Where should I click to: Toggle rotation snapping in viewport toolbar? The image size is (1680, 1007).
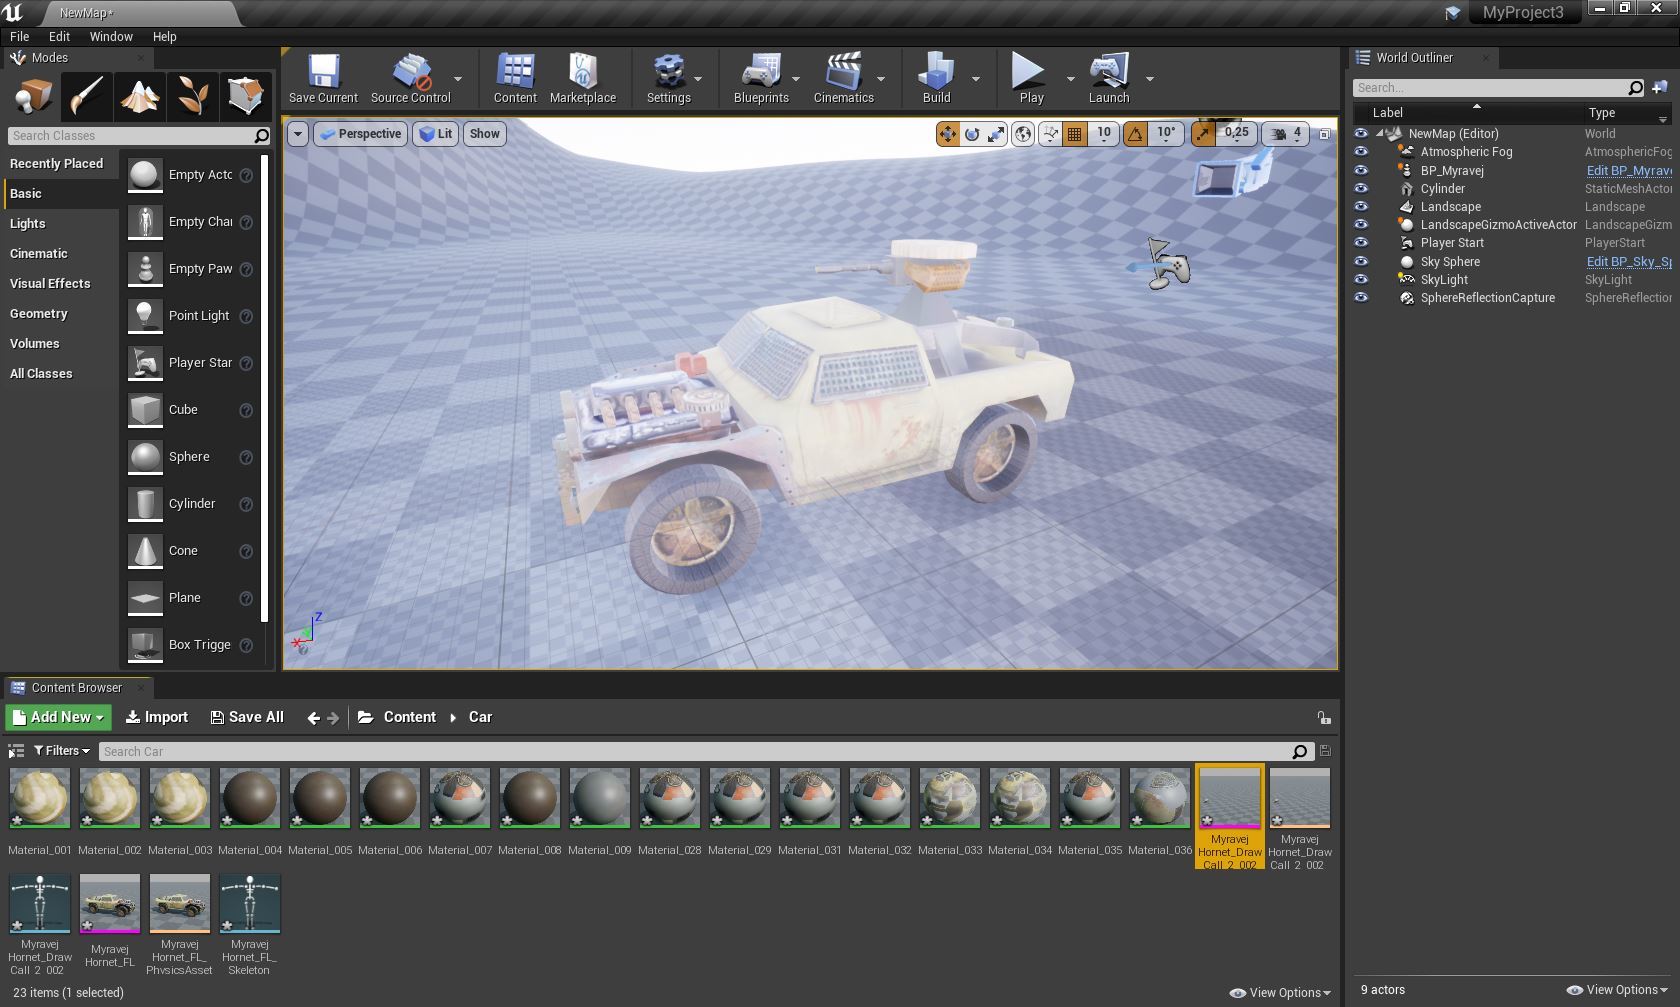1135,134
